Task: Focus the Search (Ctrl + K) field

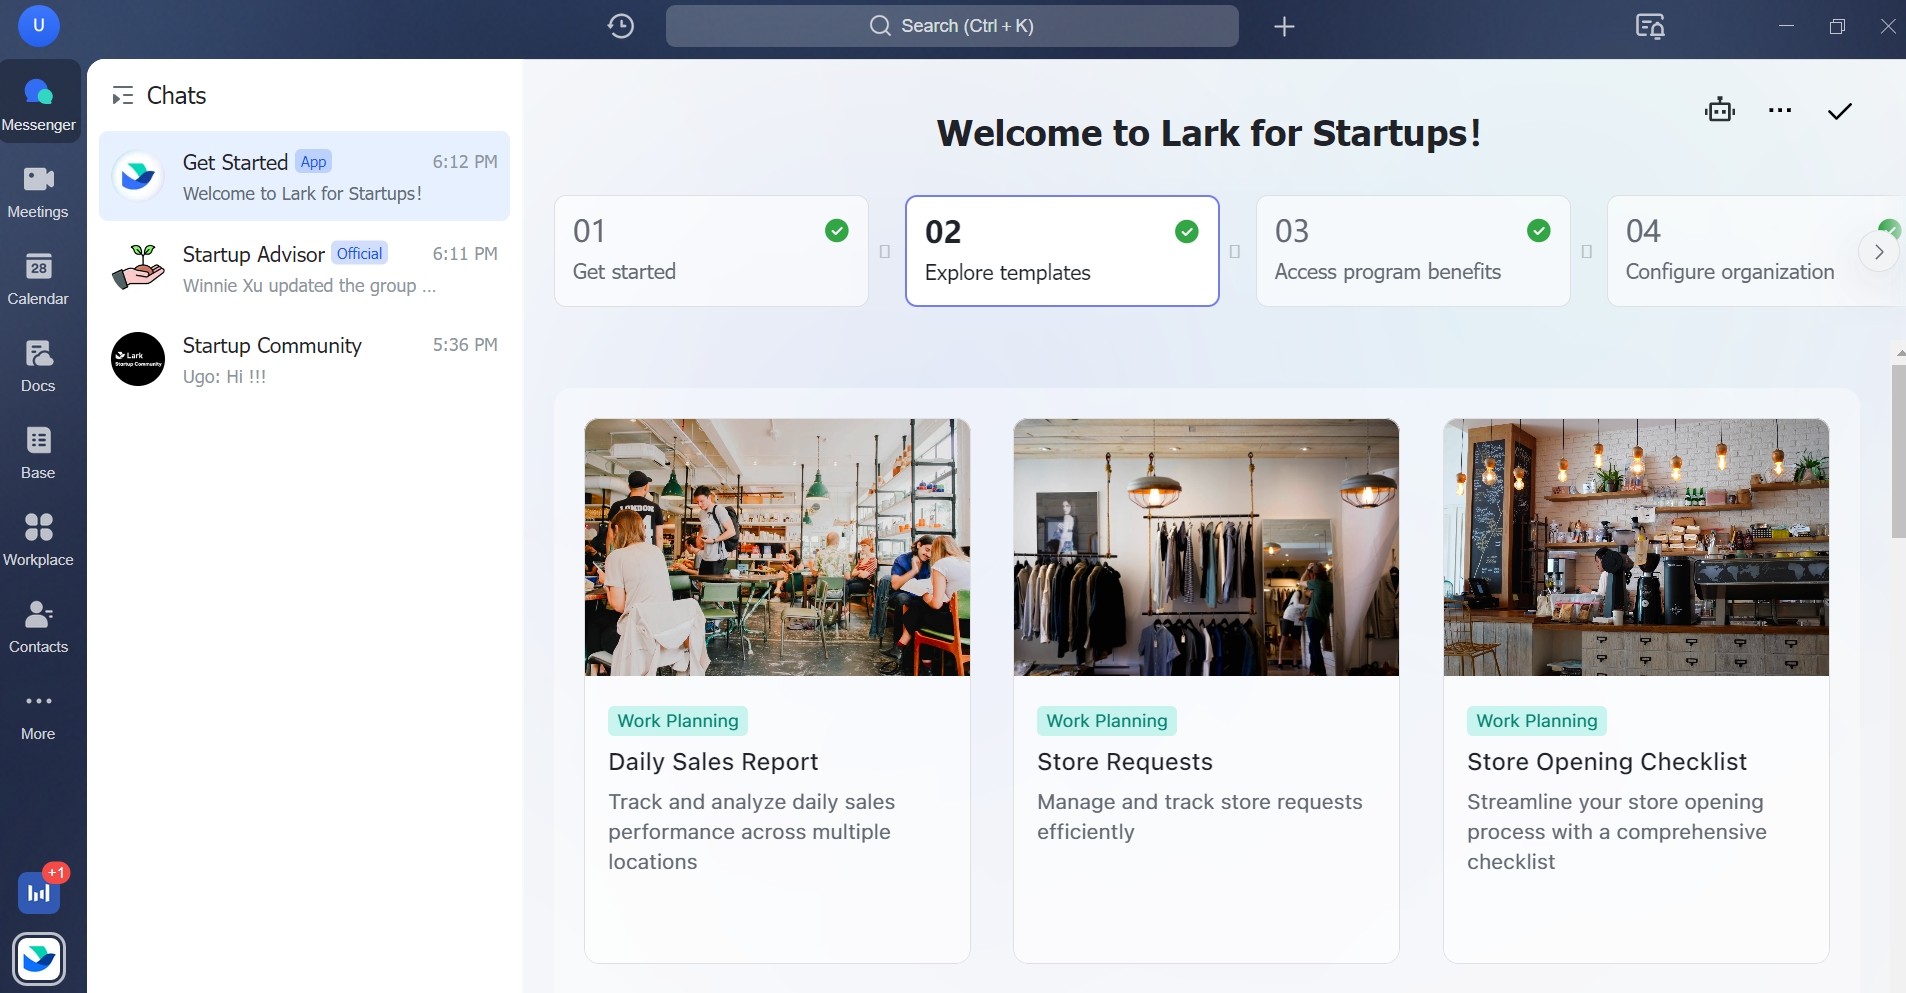Action: point(952,26)
